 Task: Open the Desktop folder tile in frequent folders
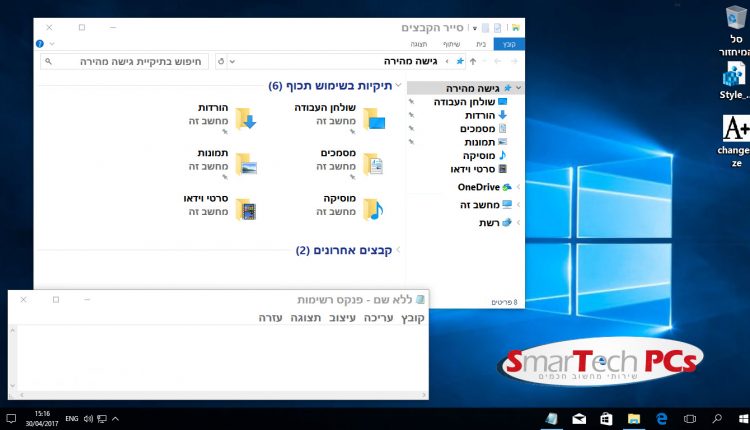point(340,118)
